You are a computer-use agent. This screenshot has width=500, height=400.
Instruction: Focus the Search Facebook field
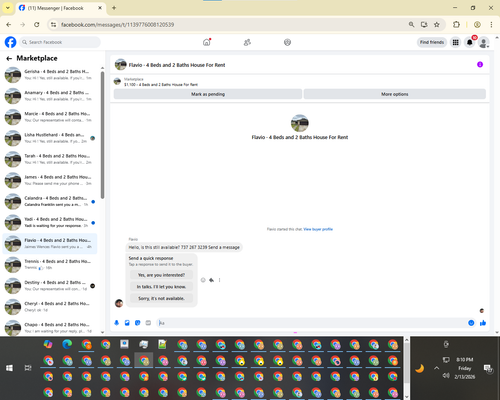click(60, 42)
